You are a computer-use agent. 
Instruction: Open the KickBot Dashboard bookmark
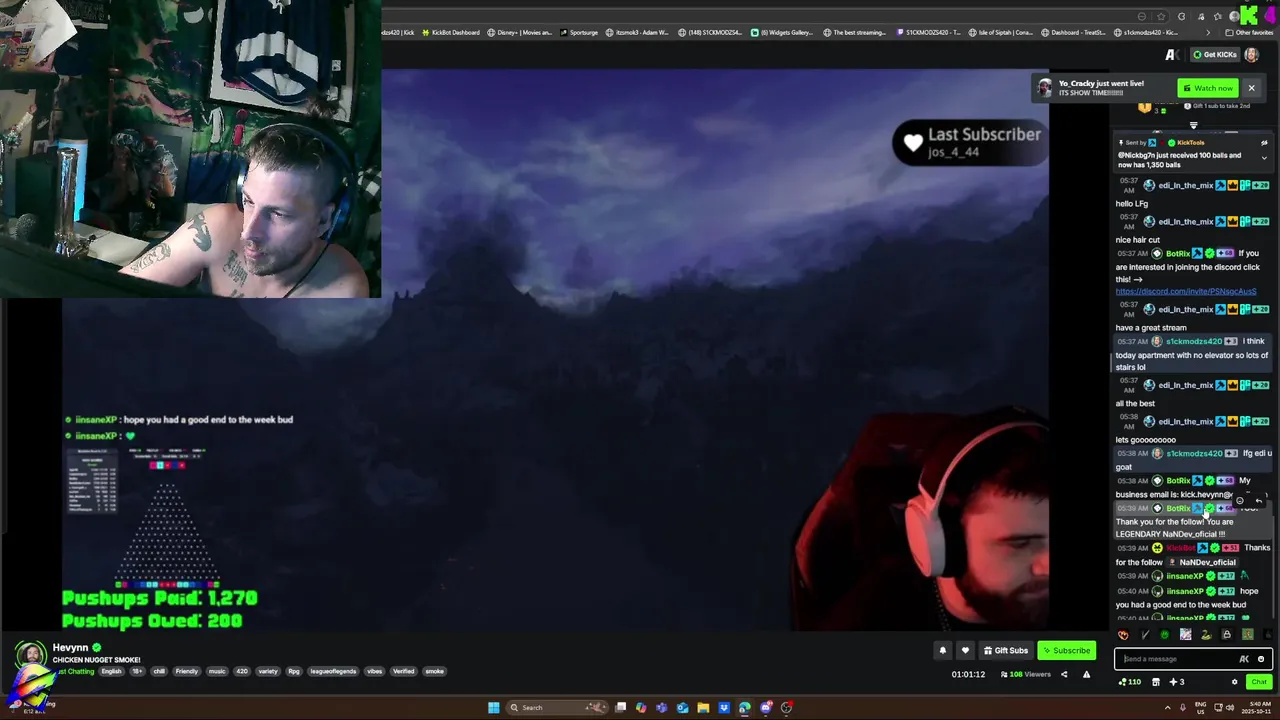click(450, 32)
